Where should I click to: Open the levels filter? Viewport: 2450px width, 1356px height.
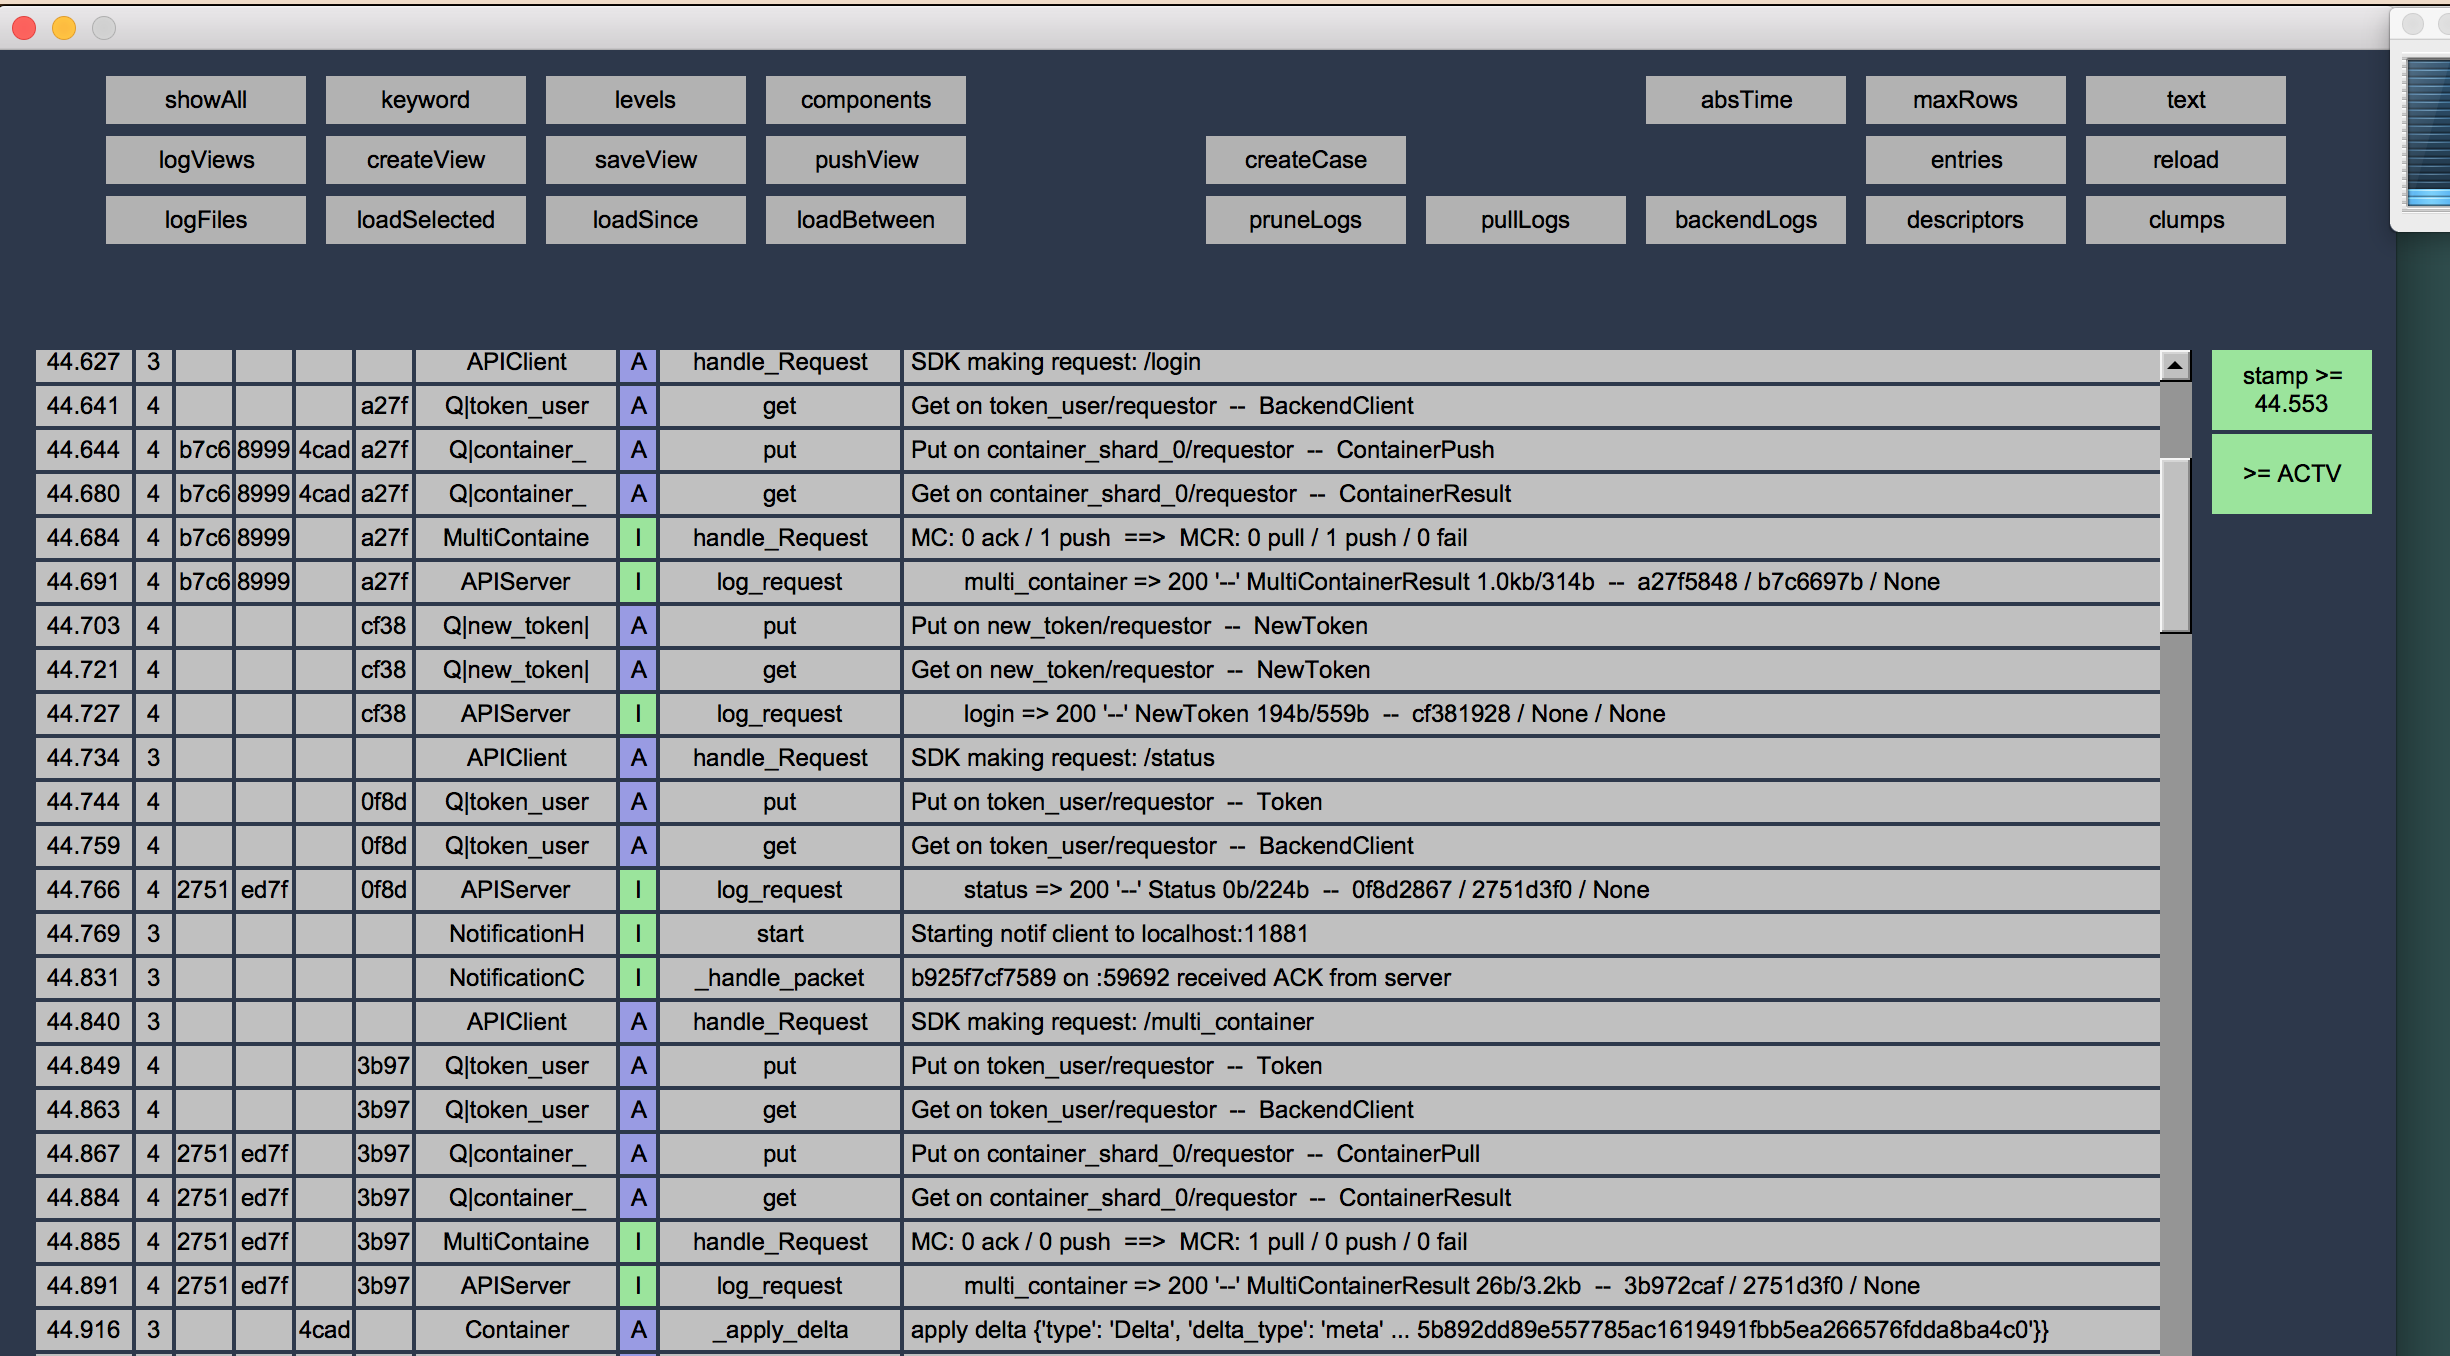pyautogui.click(x=645, y=100)
